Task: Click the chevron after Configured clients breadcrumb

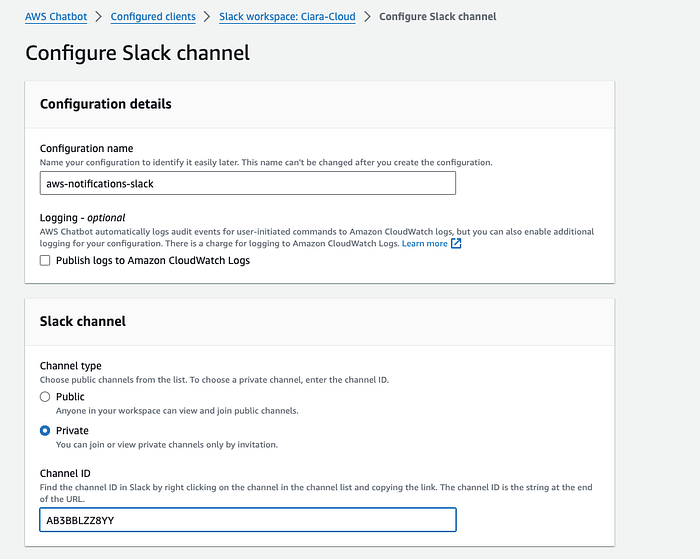Action: [207, 17]
